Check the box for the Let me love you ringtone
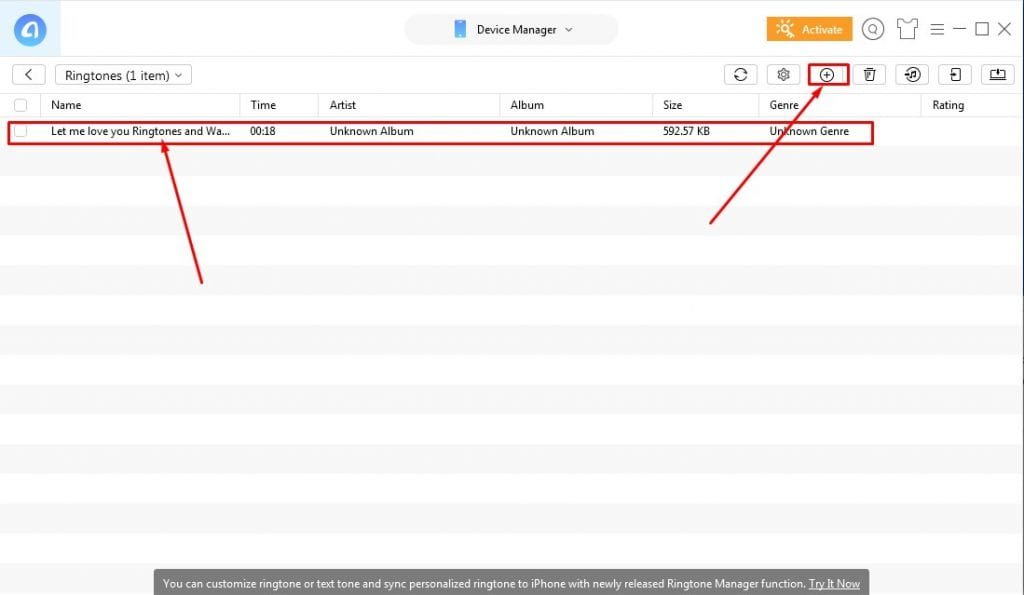The image size is (1024, 595). point(21,132)
